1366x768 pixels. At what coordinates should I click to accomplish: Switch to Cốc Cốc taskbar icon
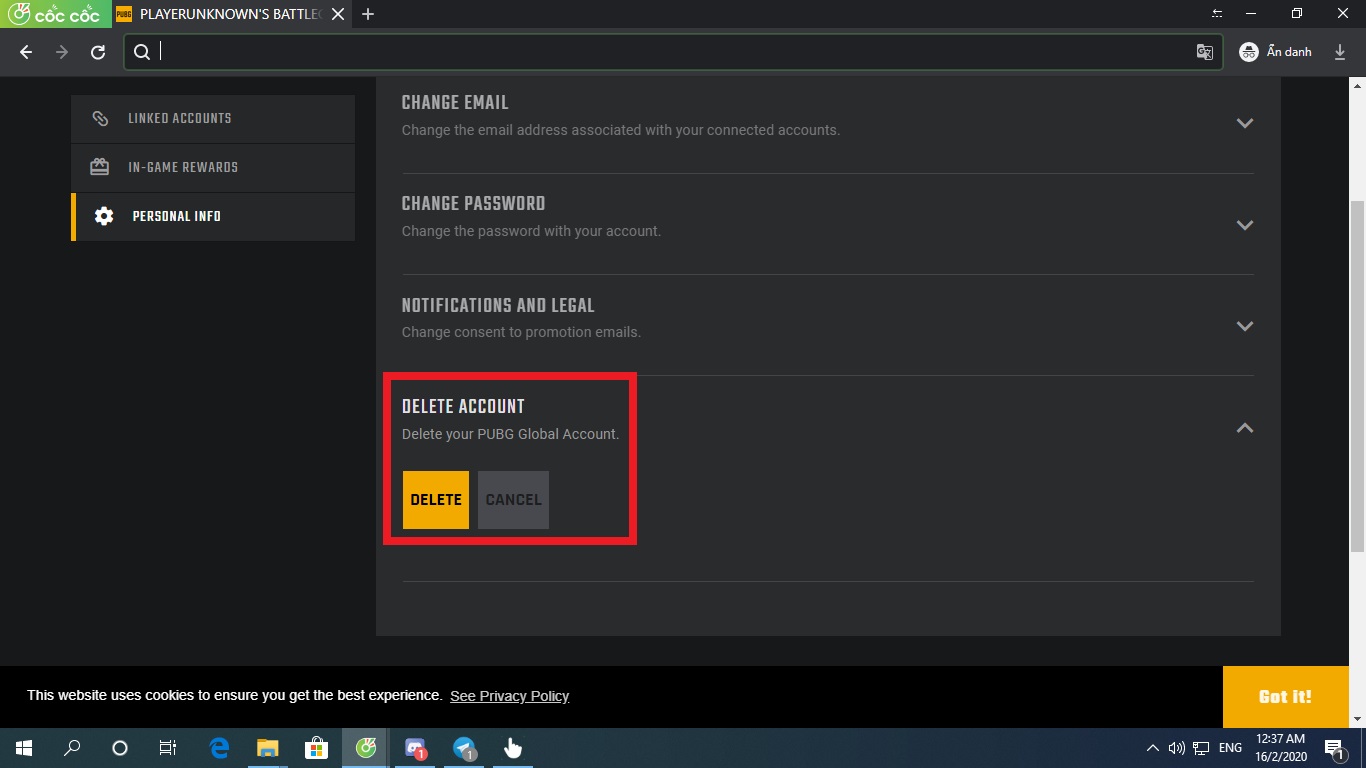pos(366,748)
